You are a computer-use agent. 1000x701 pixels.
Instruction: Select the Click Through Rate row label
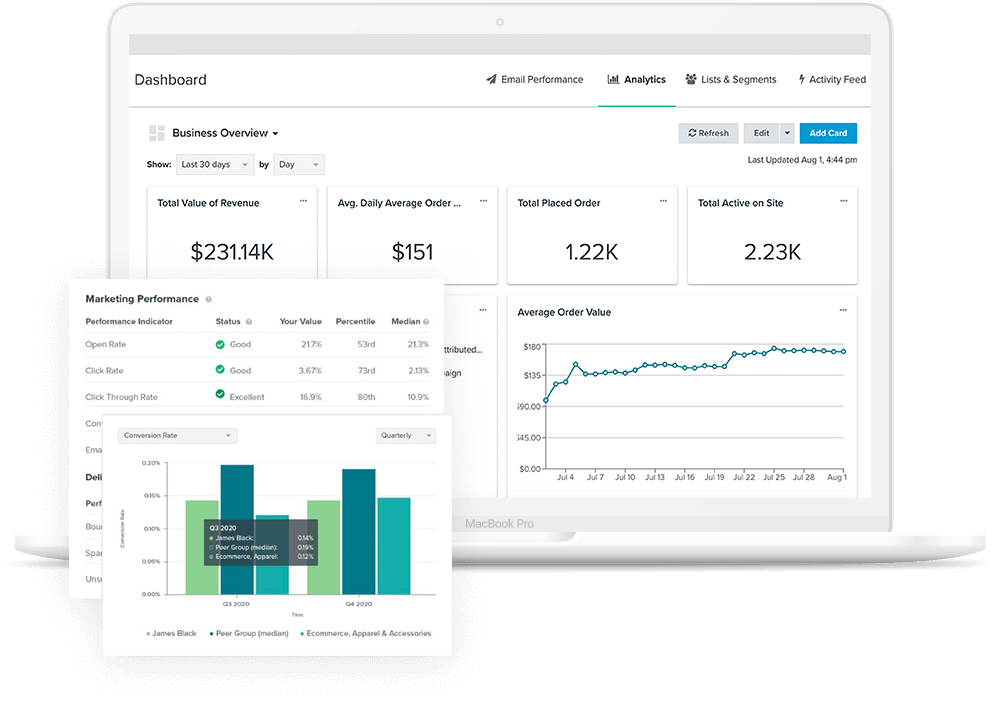121,397
